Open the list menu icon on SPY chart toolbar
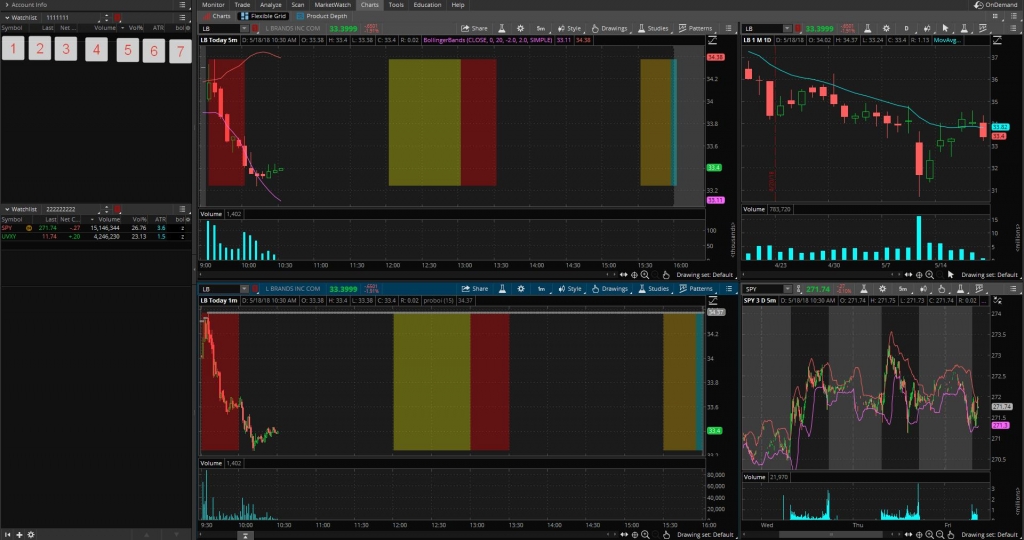Screen dimensions: 1024x540 1014,289
